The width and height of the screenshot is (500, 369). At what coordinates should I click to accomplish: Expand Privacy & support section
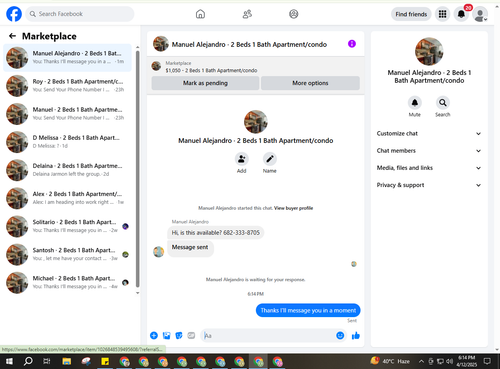tap(429, 185)
